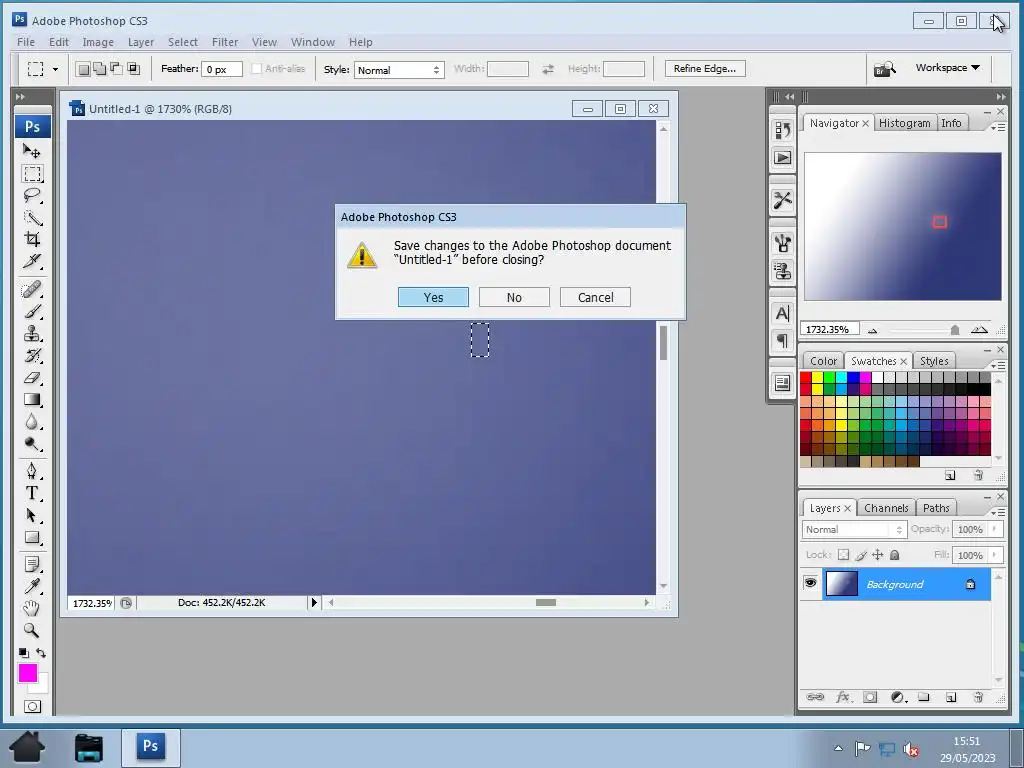The height and width of the screenshot is (768, 1024).
Task: Select the Brush tool
Action: tap(31, 312)
